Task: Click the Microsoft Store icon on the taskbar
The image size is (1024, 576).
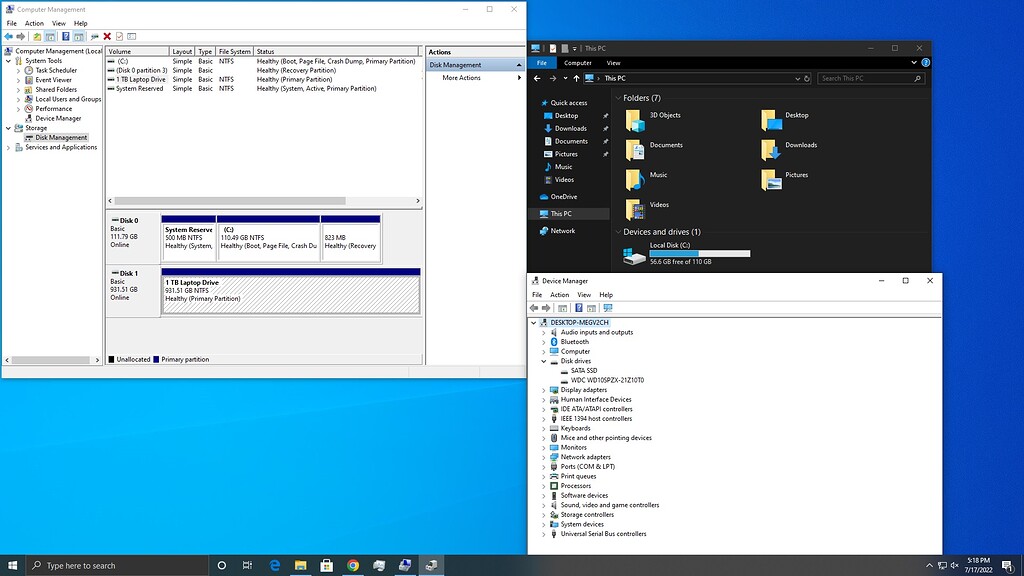Action: coord(326,565)
